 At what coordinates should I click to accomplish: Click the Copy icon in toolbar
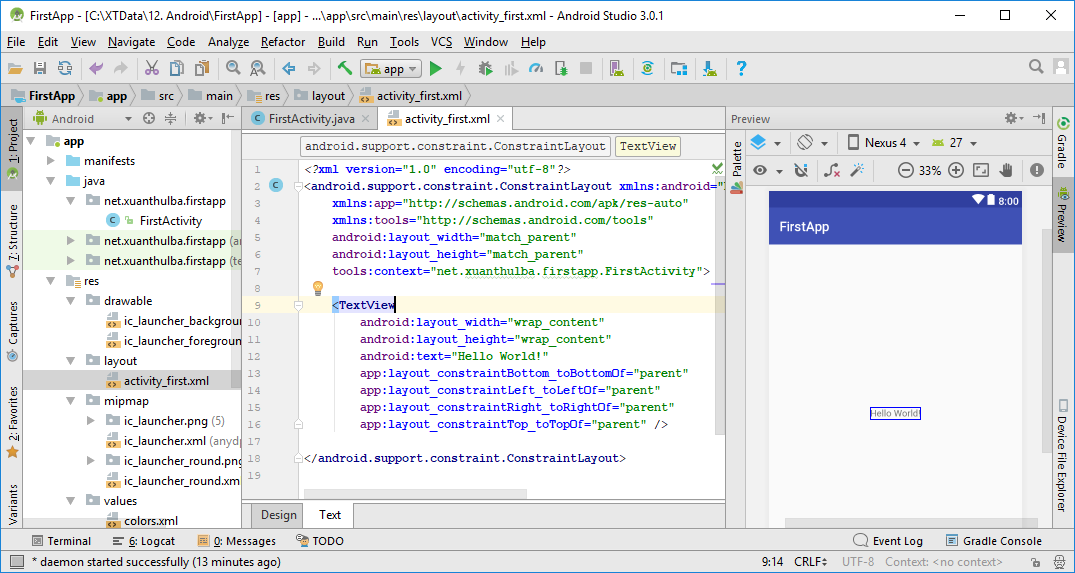tap(177, 69)
